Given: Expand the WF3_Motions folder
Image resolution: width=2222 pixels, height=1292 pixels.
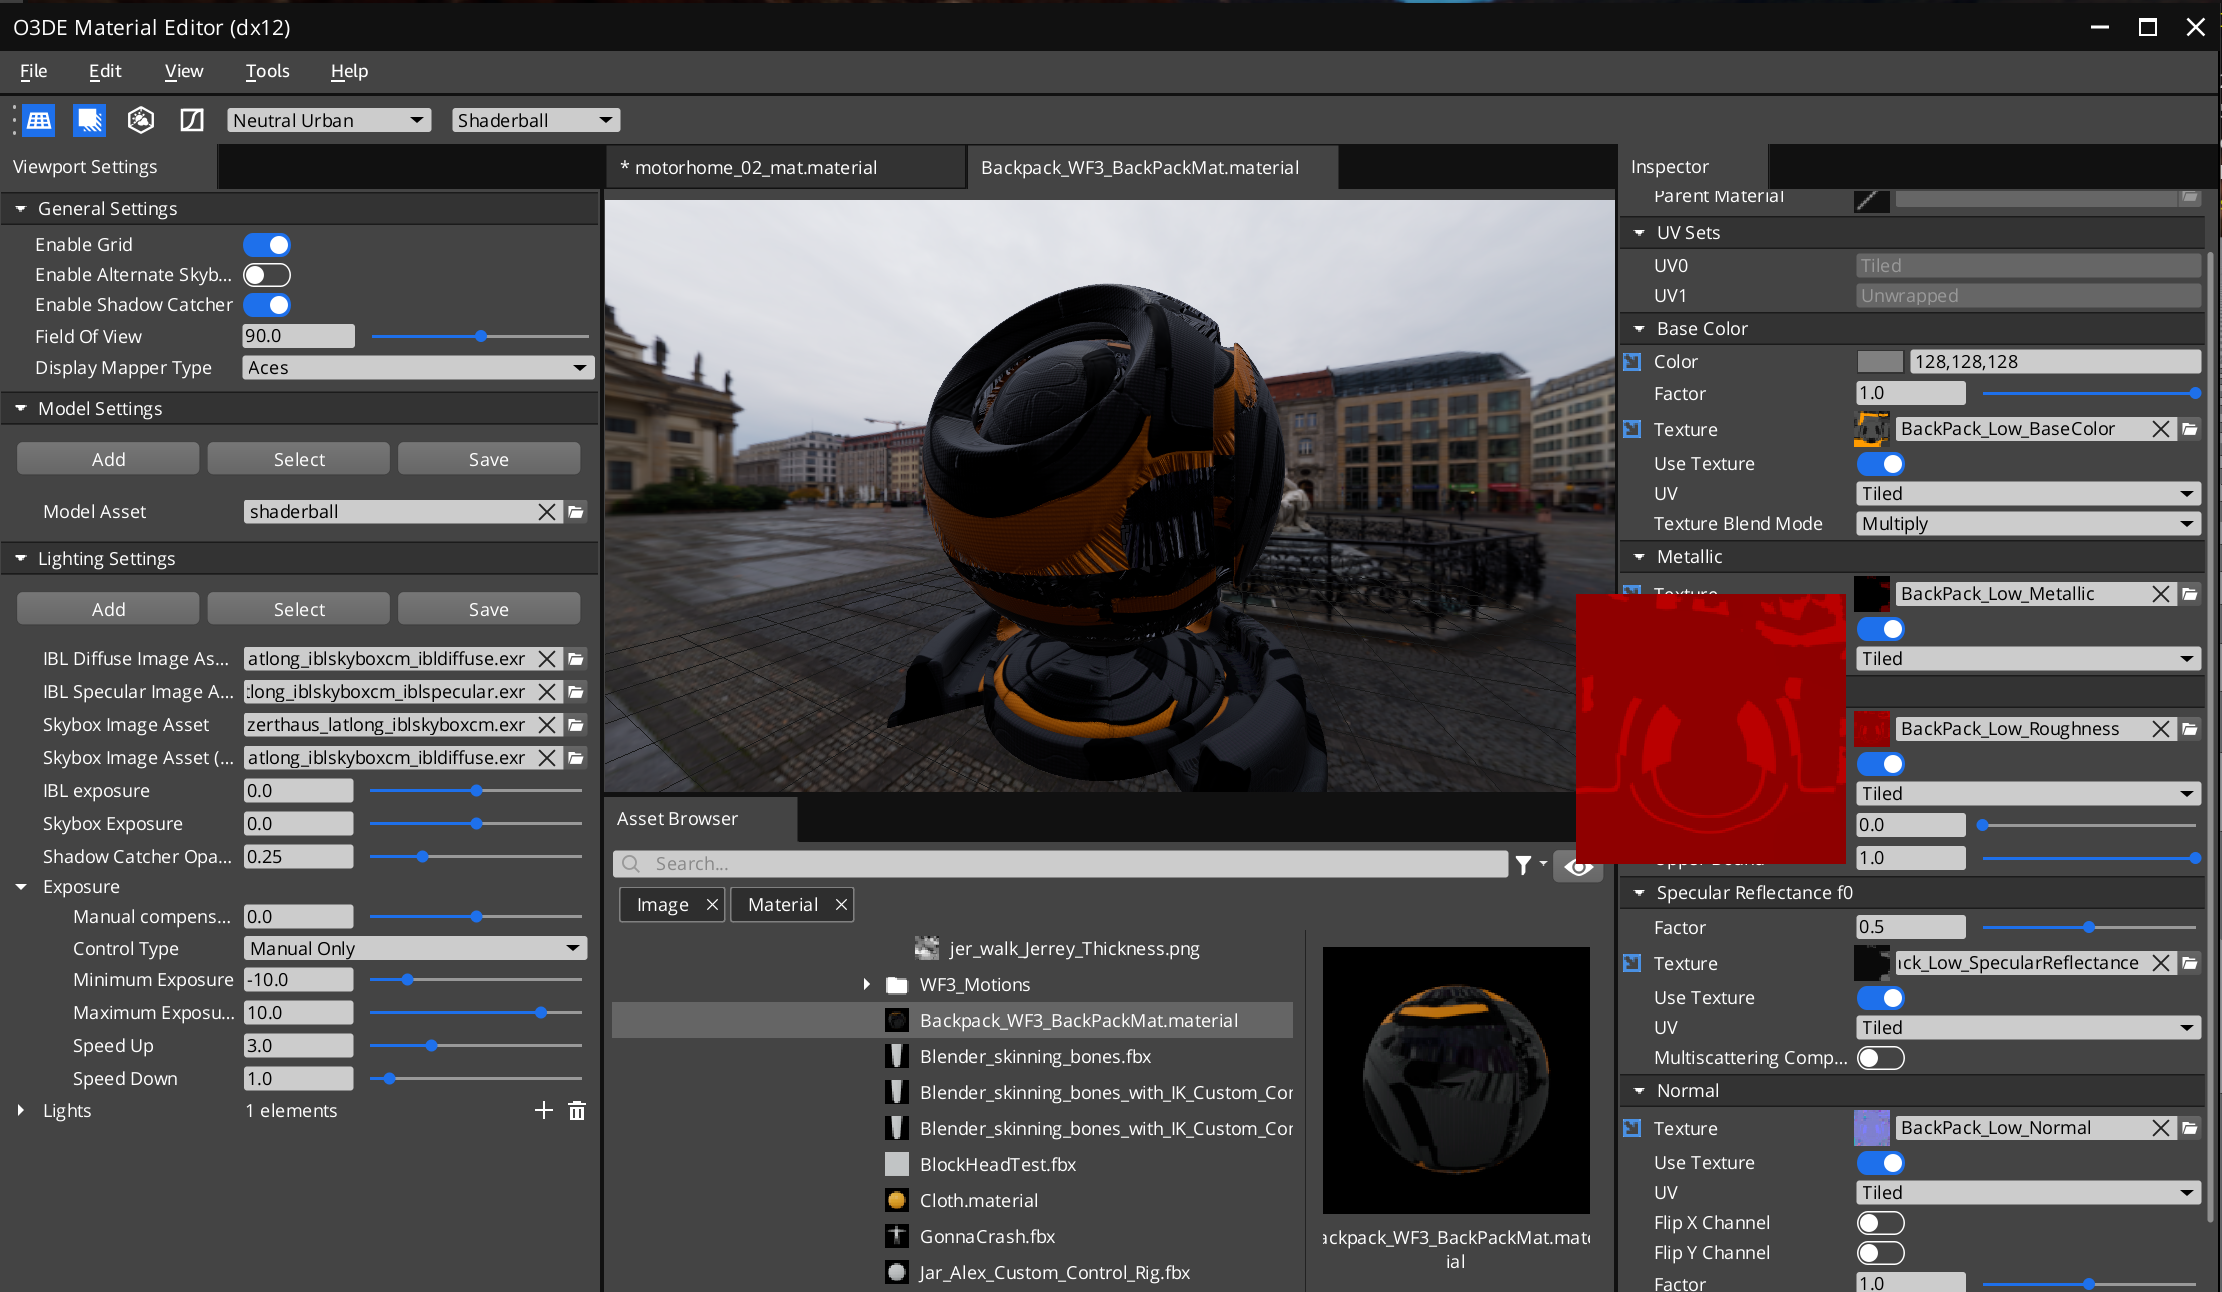Looking at the screenshot, I should [866, 985].
